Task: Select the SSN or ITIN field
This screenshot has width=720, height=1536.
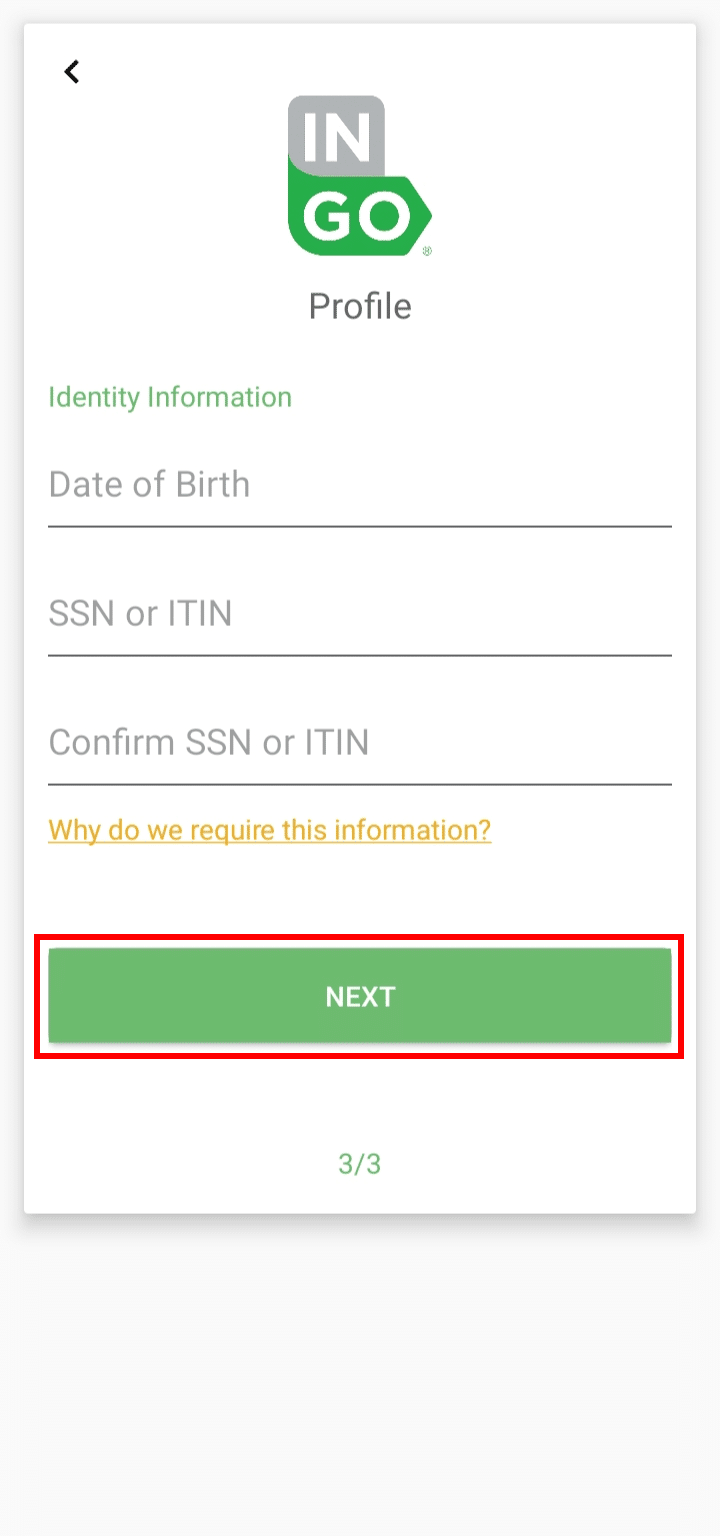Action: tap(359, 614)
